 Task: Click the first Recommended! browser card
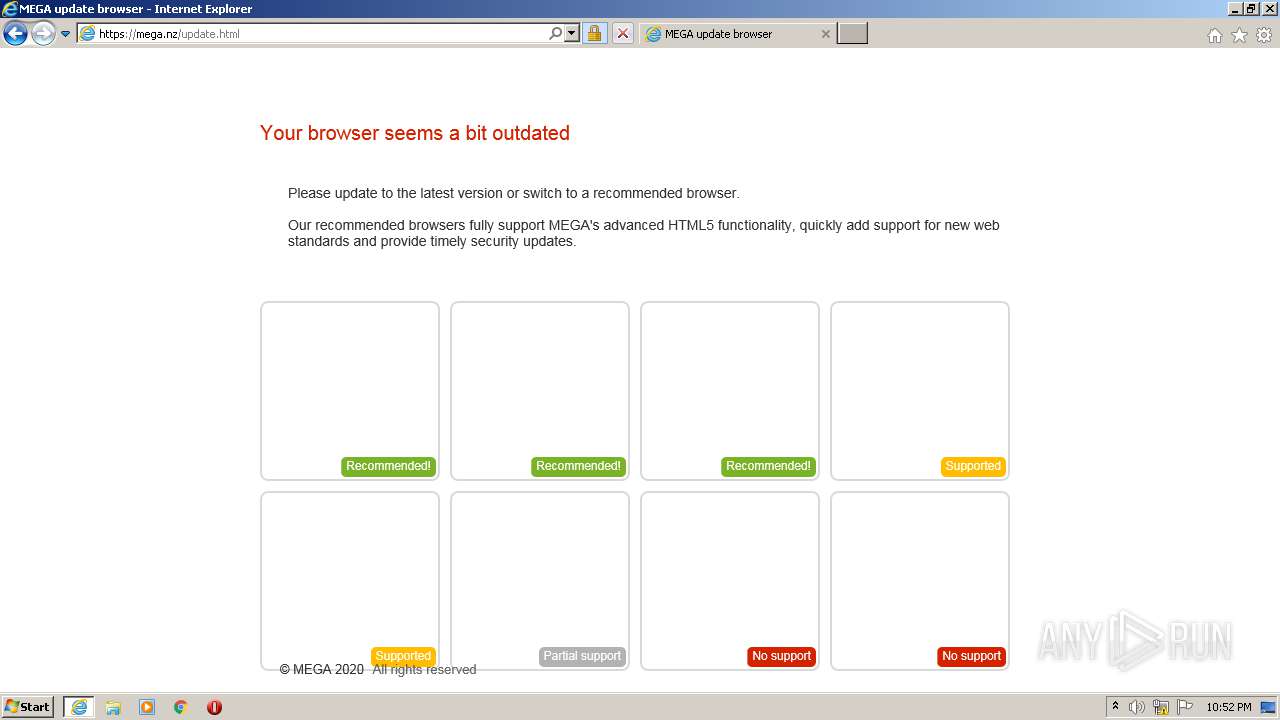350,391
